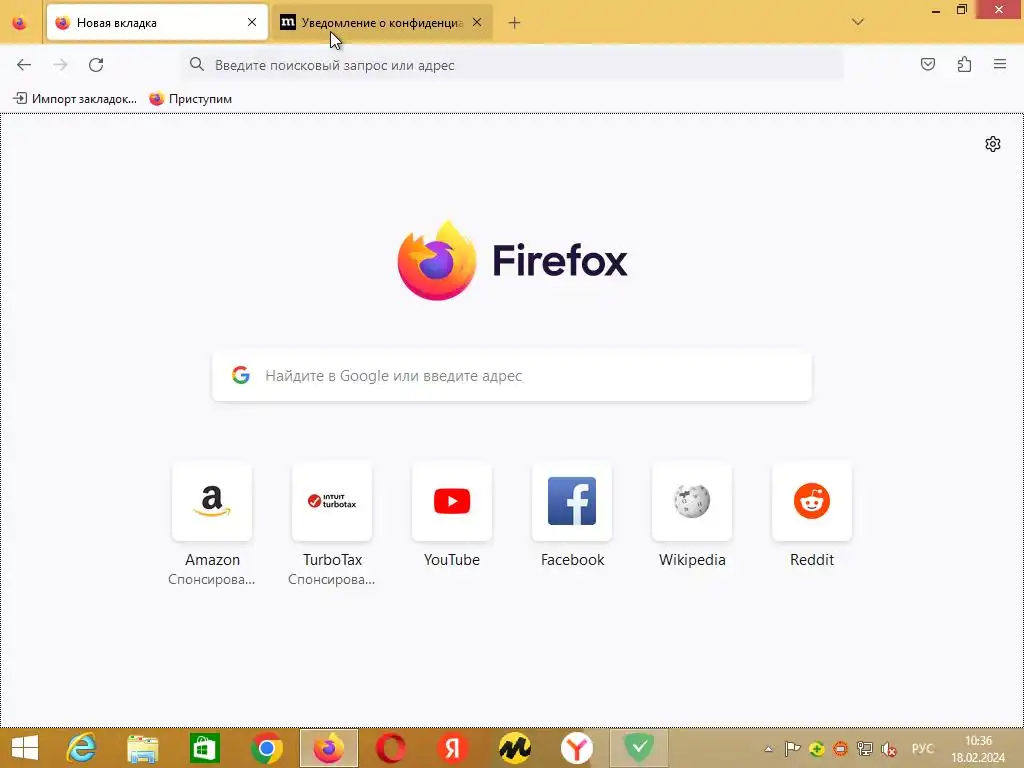Click the address bar search magnifier

(197, 64)
